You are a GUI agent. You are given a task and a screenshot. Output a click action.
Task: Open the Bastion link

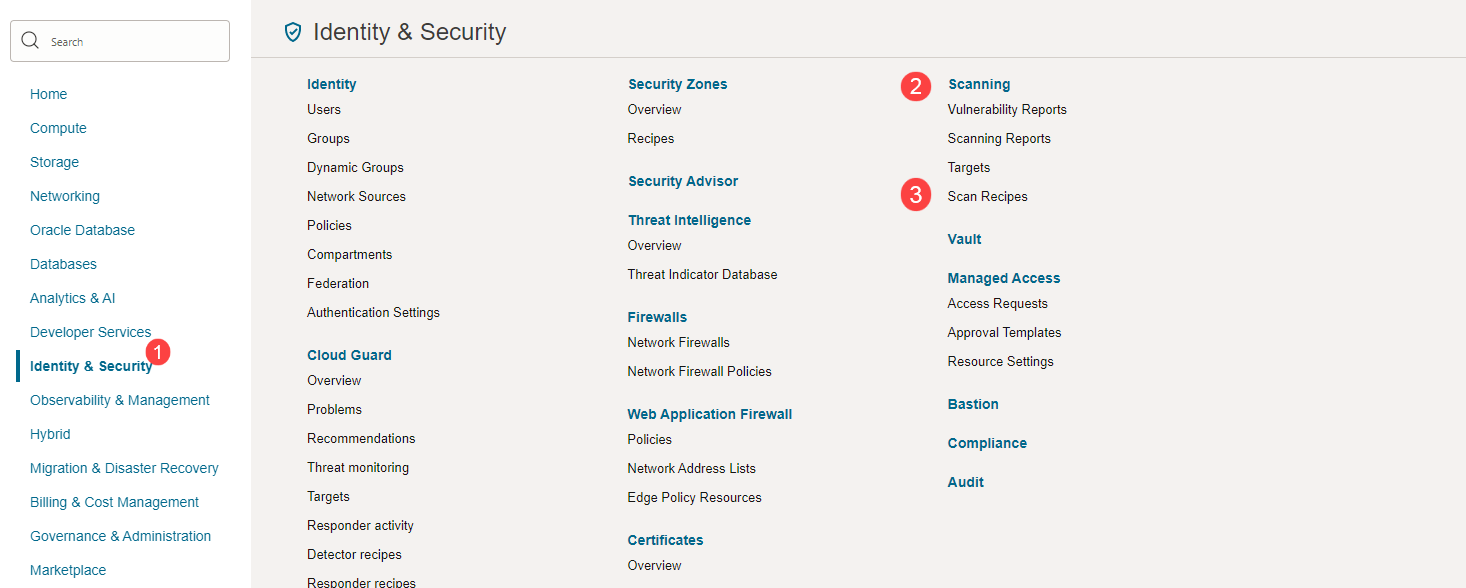(973, 404)
